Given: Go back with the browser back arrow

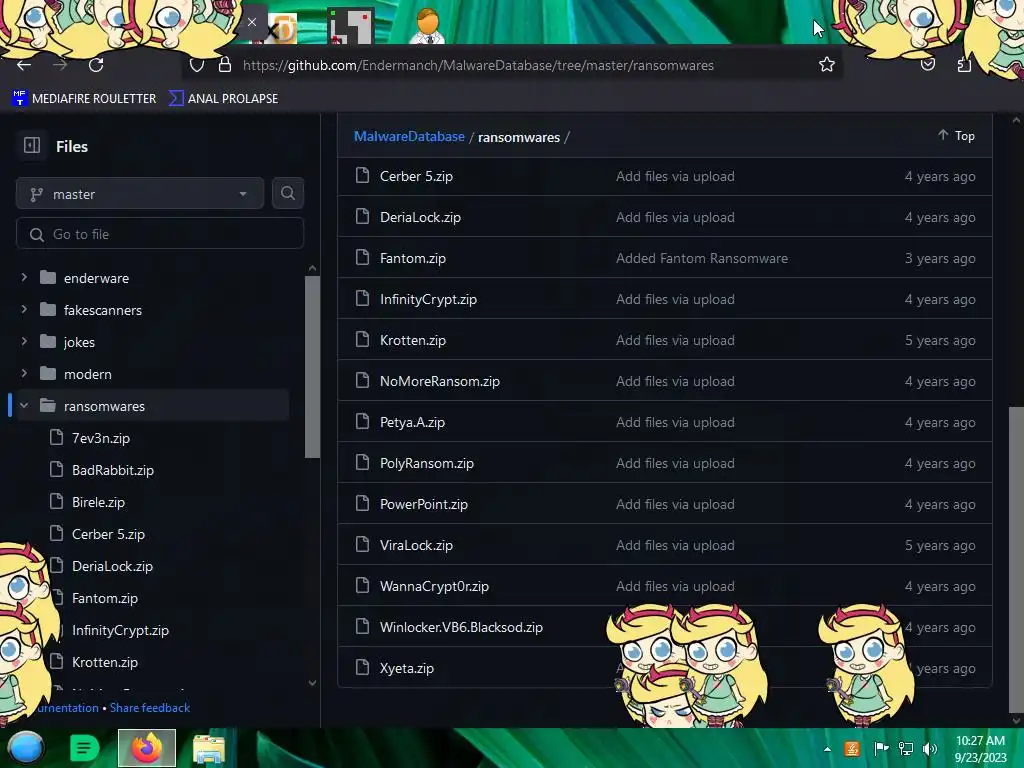Looking at the screenshot, I should pyautogui.click(x=24, y=65).
